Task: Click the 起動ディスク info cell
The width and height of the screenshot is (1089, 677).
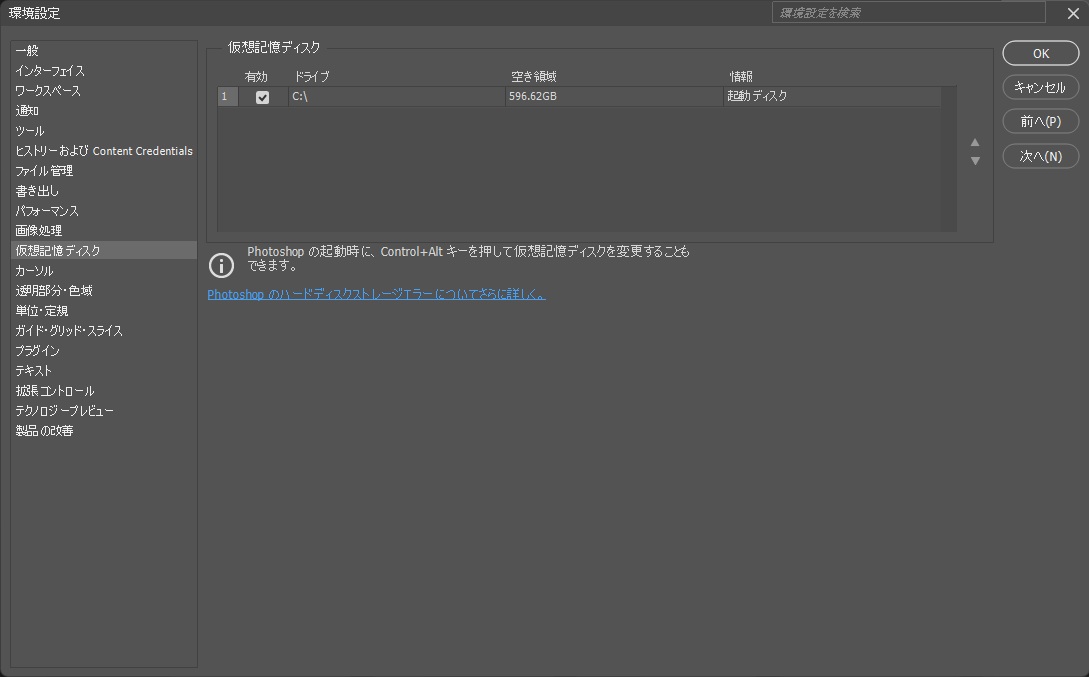Action: coord(832,97)
